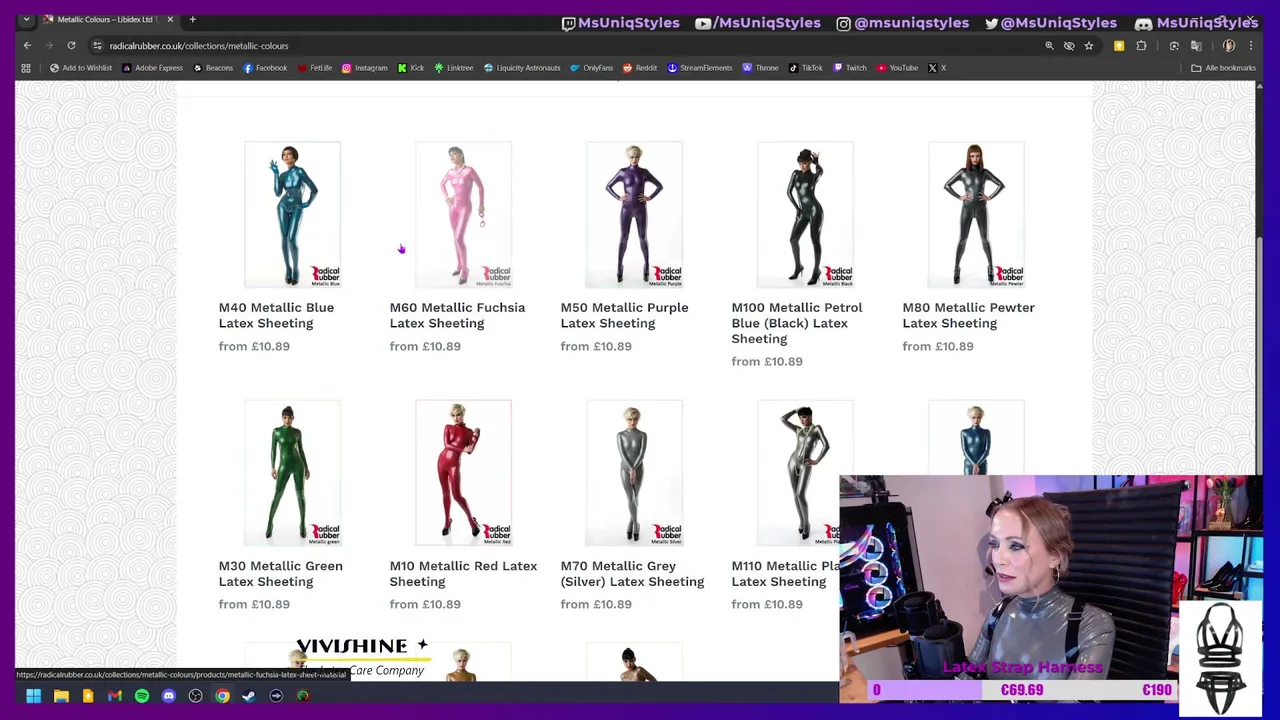
Task: Open the Chrome profile avatar
Action: coord(1229,45)
